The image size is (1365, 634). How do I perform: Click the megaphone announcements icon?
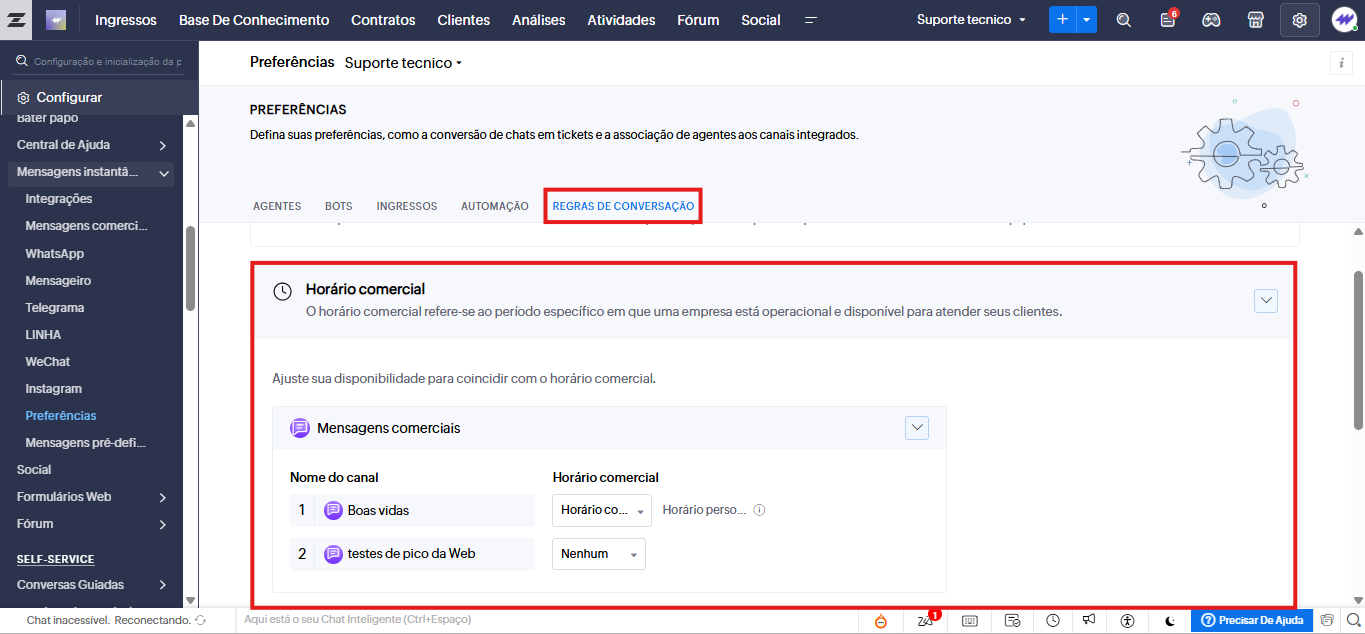coord(1090,621)
